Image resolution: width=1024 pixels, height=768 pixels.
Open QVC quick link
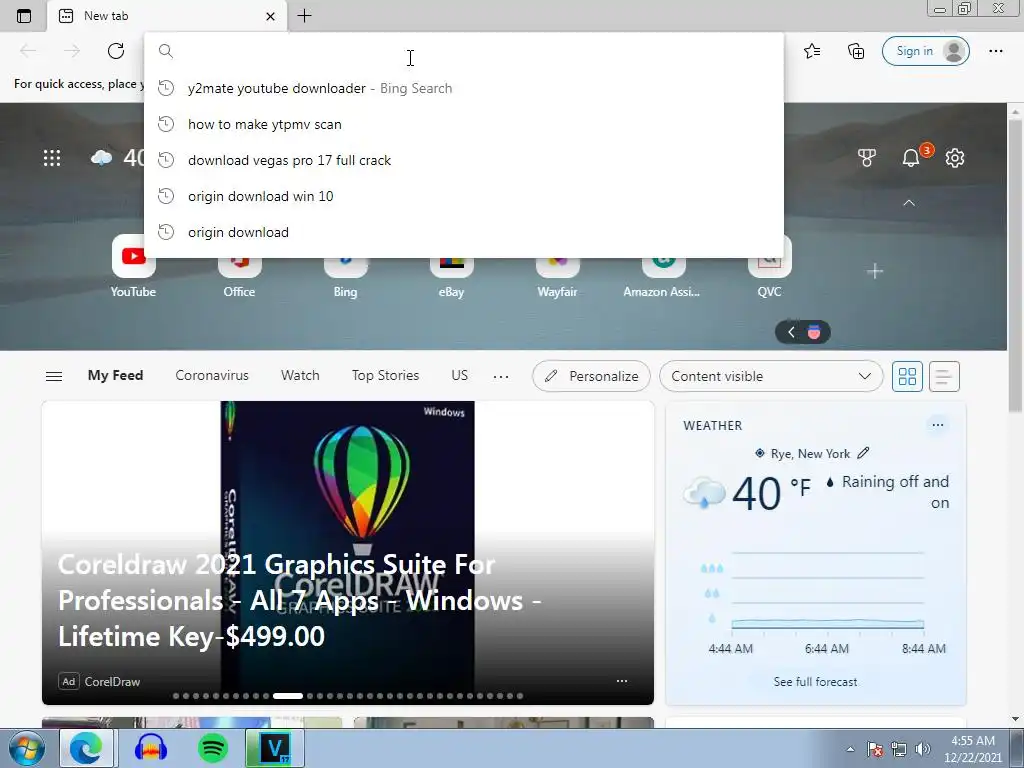[x=769, y=268]
